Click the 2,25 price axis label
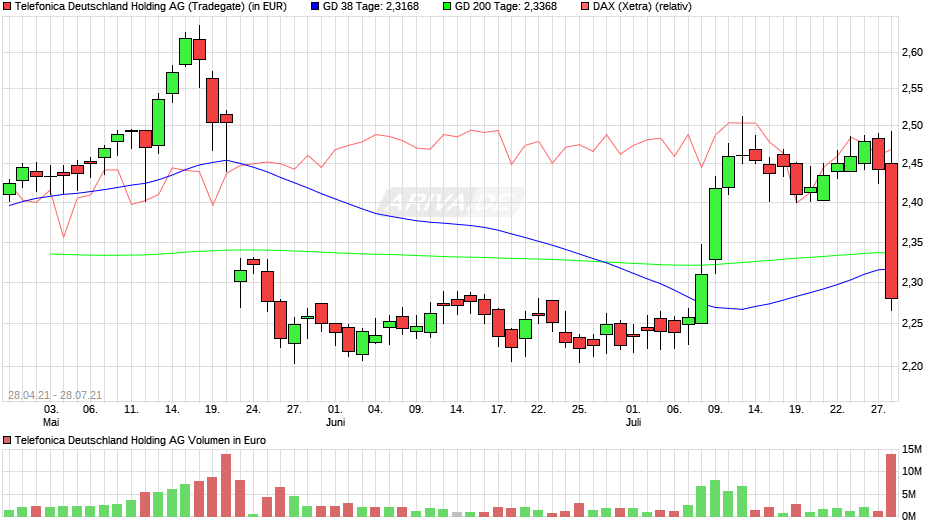 click(x=912, y=324)
